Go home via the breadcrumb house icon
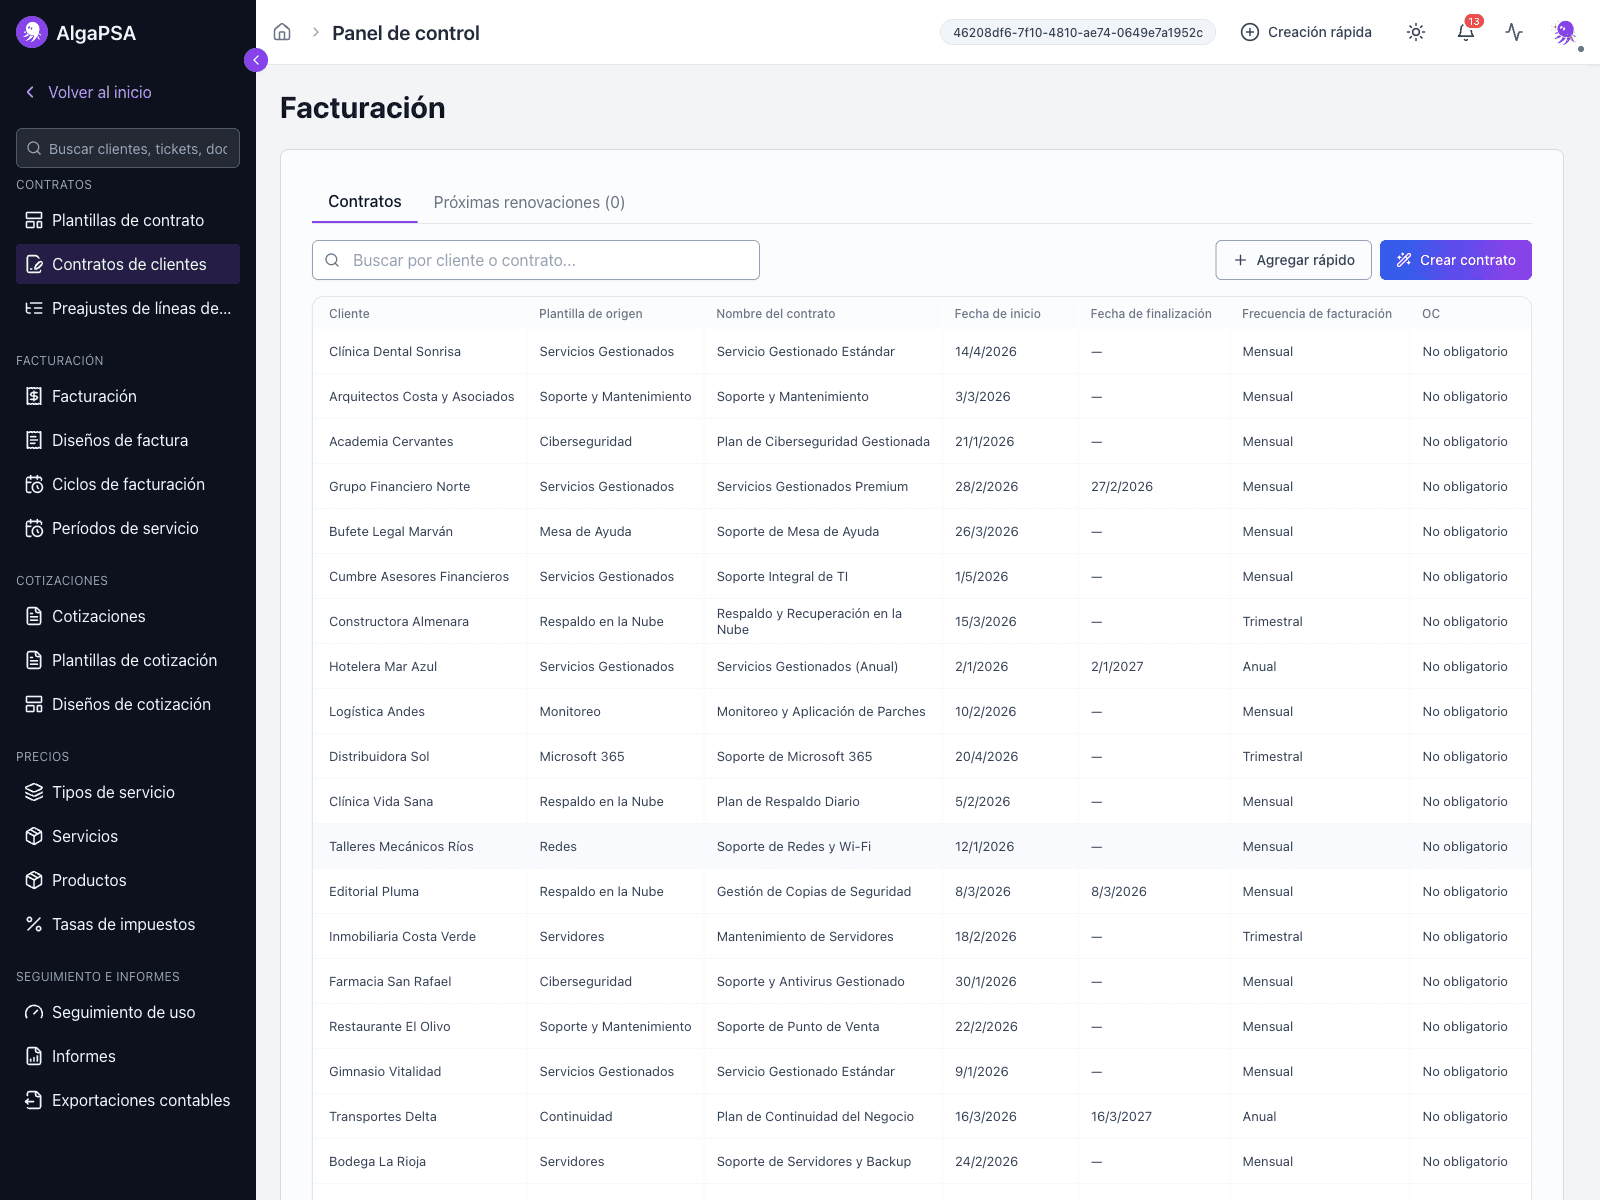Image resolution: width=1600 pixels, height=1200 pixels. click(282, 32)
